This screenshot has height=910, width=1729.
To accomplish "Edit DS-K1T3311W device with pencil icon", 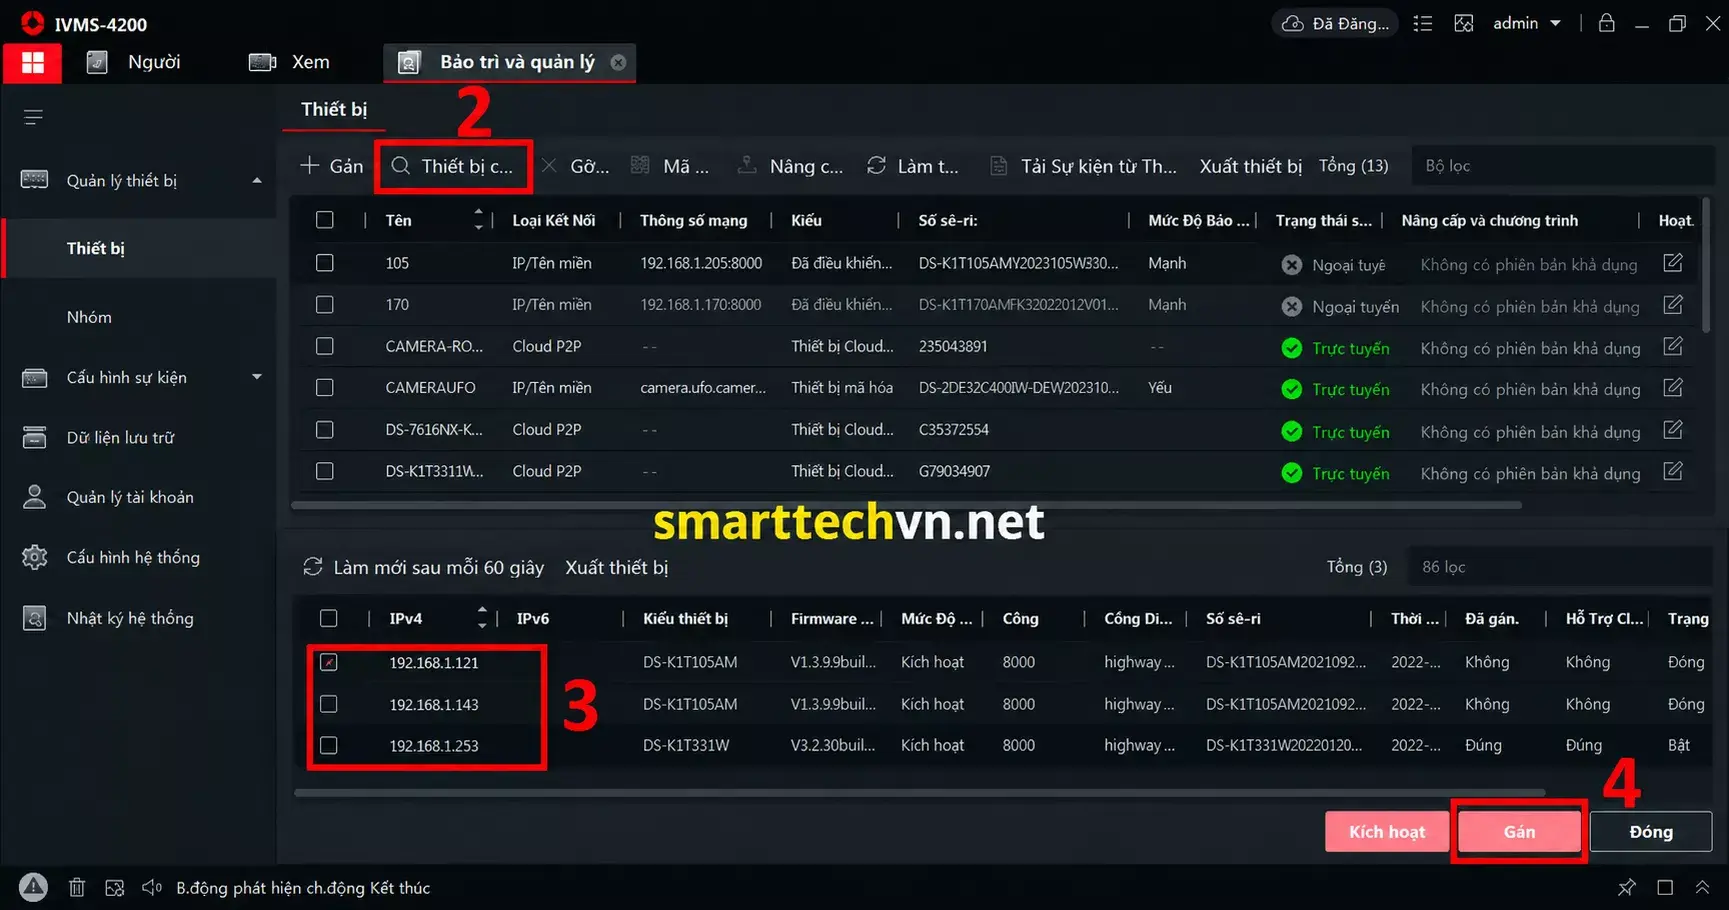I will click(x=1673, y=471).
